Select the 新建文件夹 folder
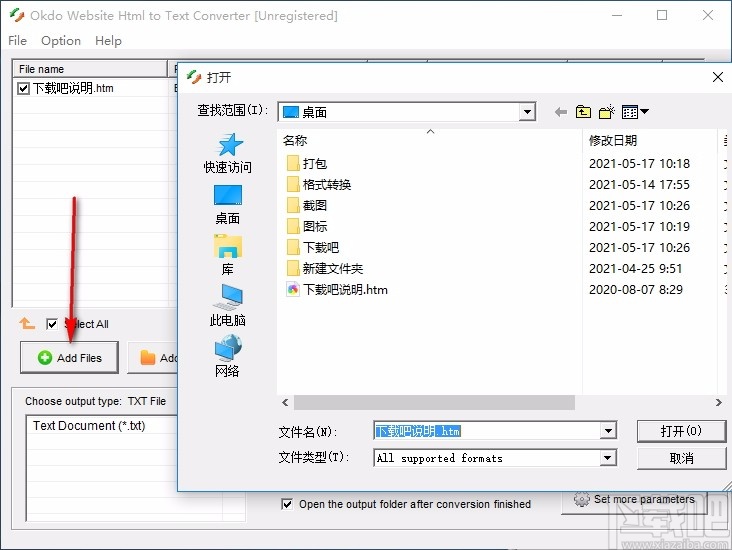 click(x=325, y=268)
